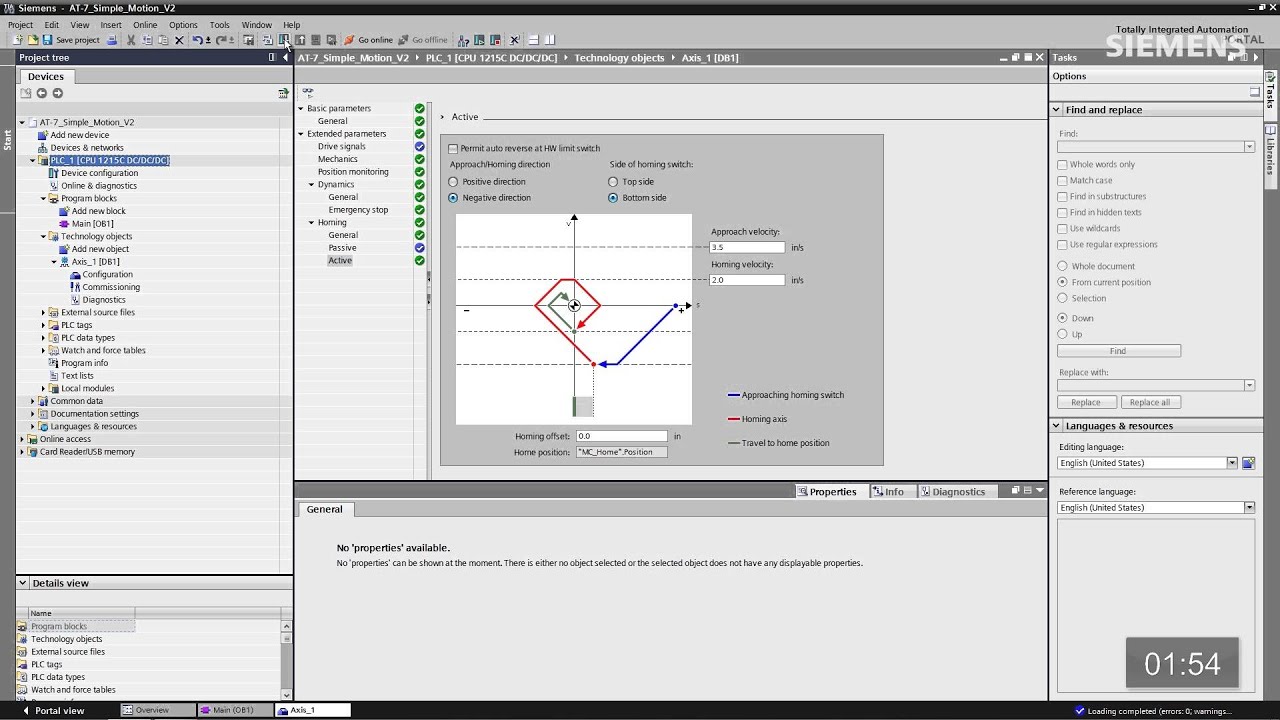The width and height of the screenshot is (1280, 720).
Task: Select Negative direction radio button
Action: (x=453, y=198)
